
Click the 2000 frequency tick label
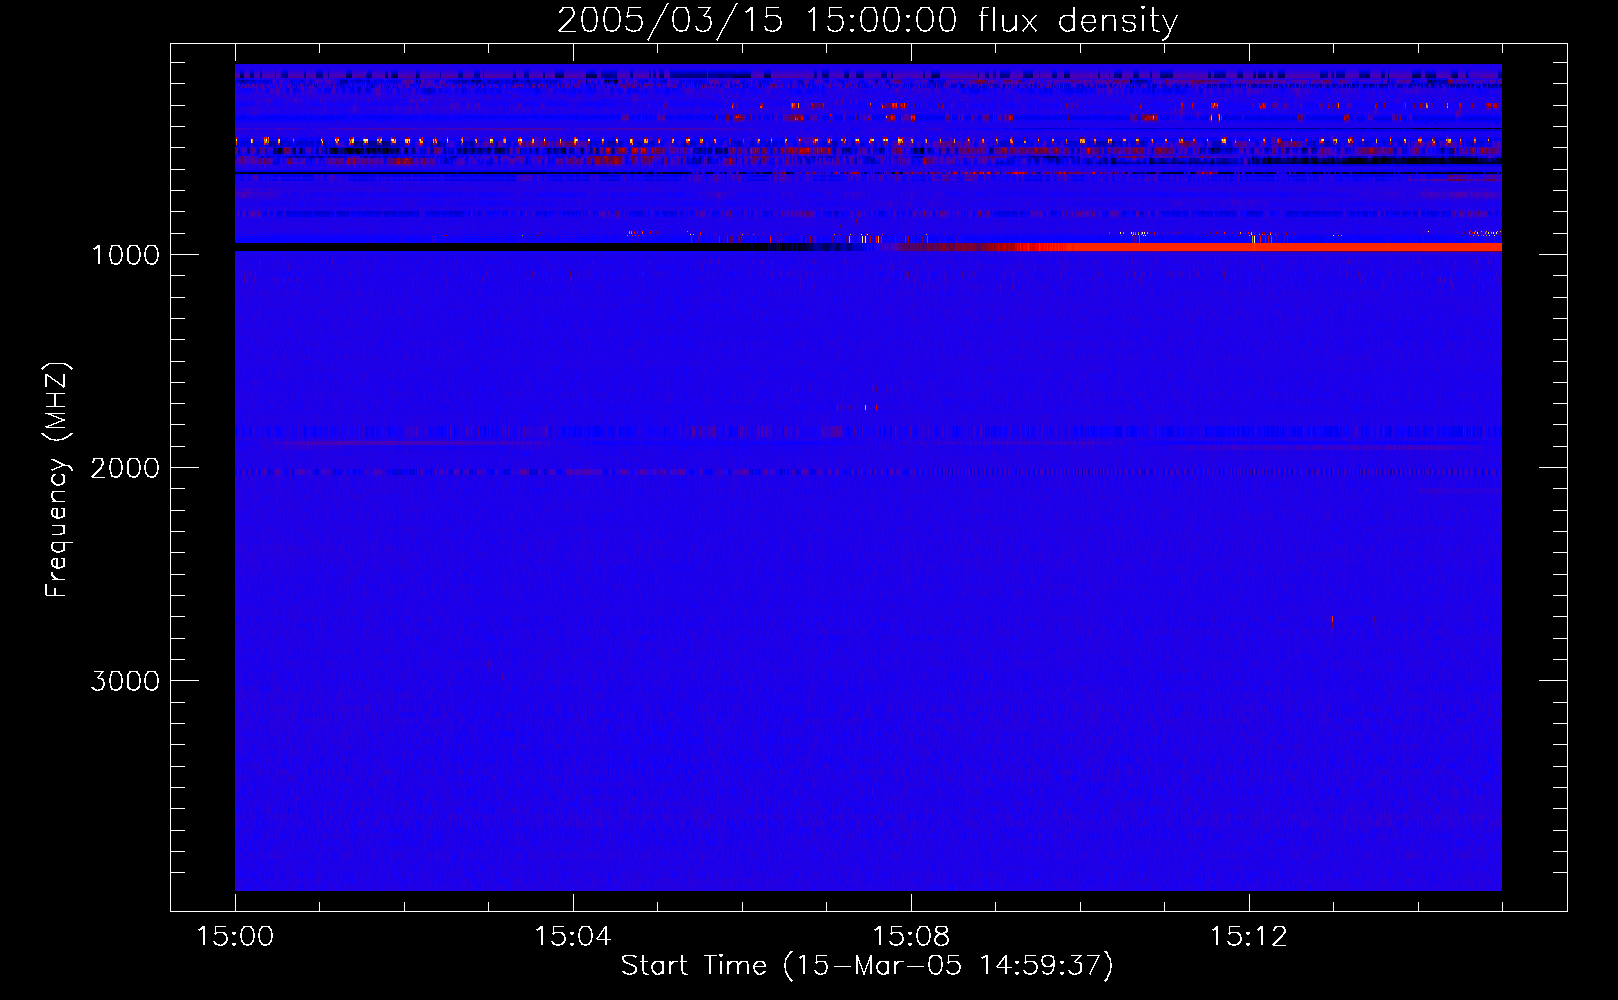tap(125, 468)
